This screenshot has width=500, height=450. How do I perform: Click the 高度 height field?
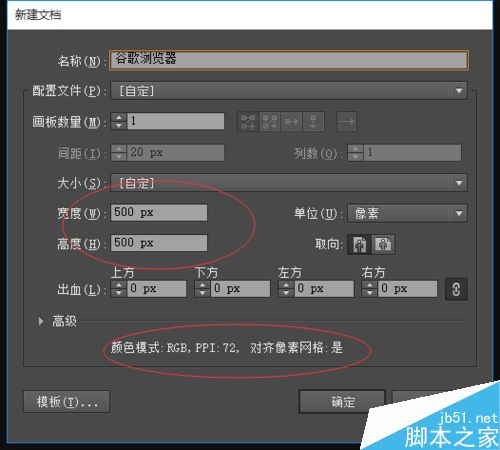pyautogui.click(x=159, y=243)
